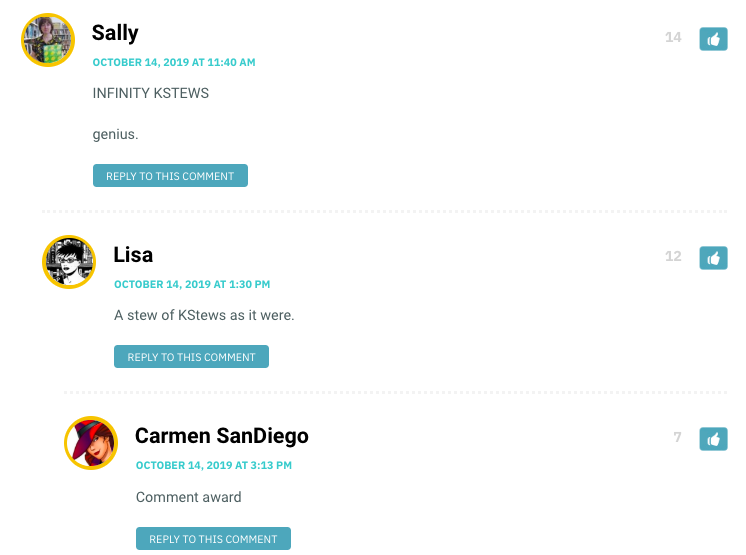Open Carmen's 3:13 PM comment permalink
This screenshot has width=746, height=555.
point(214,465)
